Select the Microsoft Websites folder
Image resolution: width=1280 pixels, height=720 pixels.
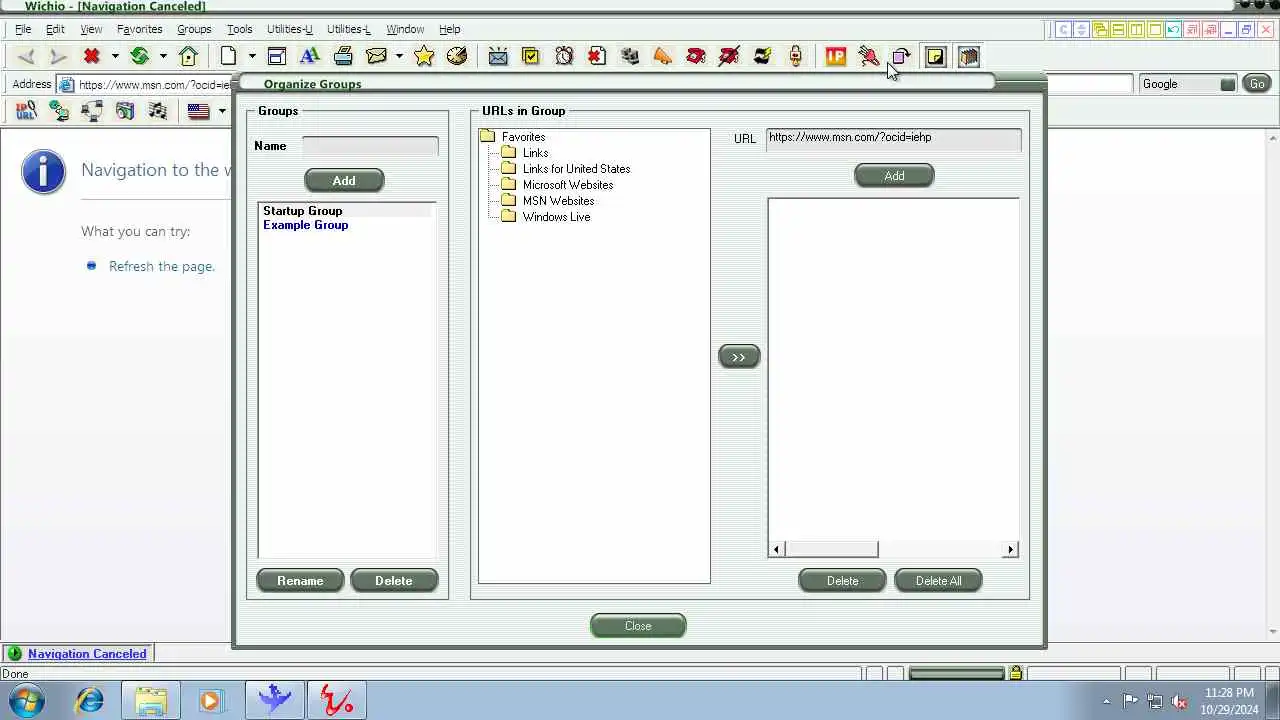[x=567, y=185]
